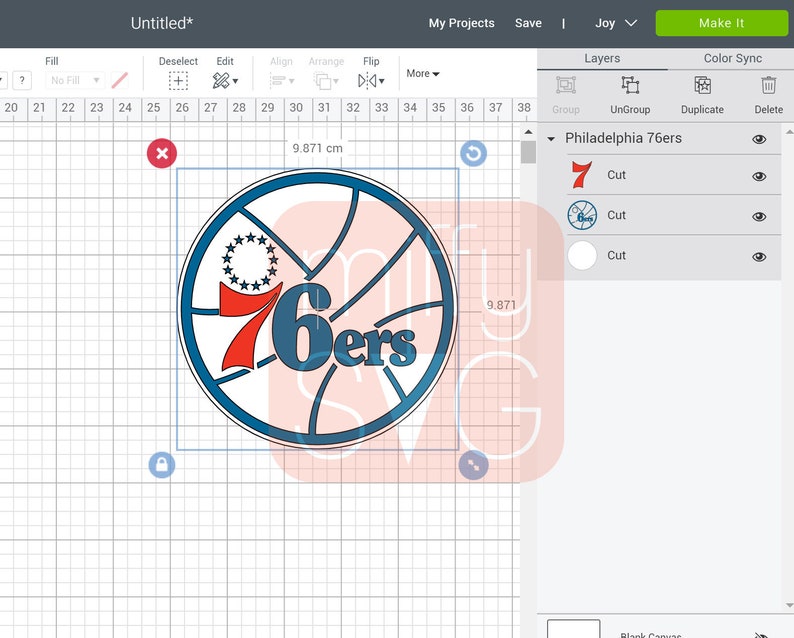
Task: Expand the More menu
Action: pos(422,73)
